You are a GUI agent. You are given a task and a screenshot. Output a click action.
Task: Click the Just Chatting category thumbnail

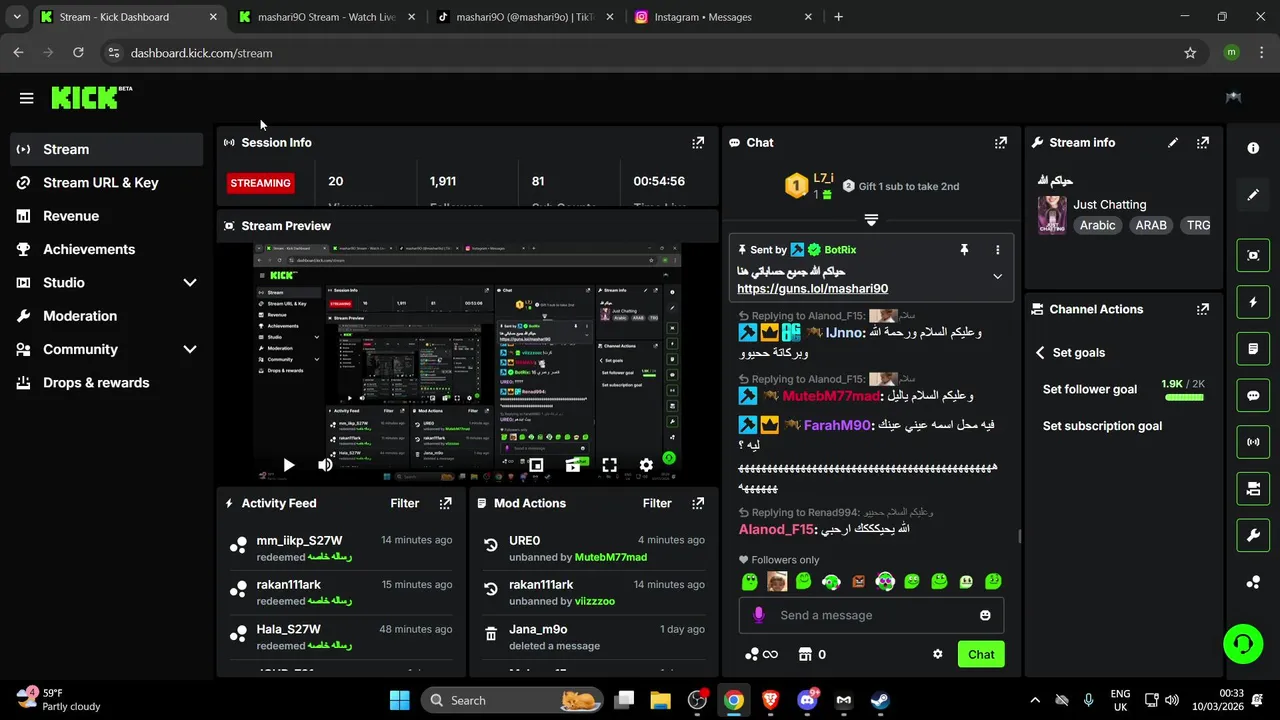click(x=1052, y=214)
